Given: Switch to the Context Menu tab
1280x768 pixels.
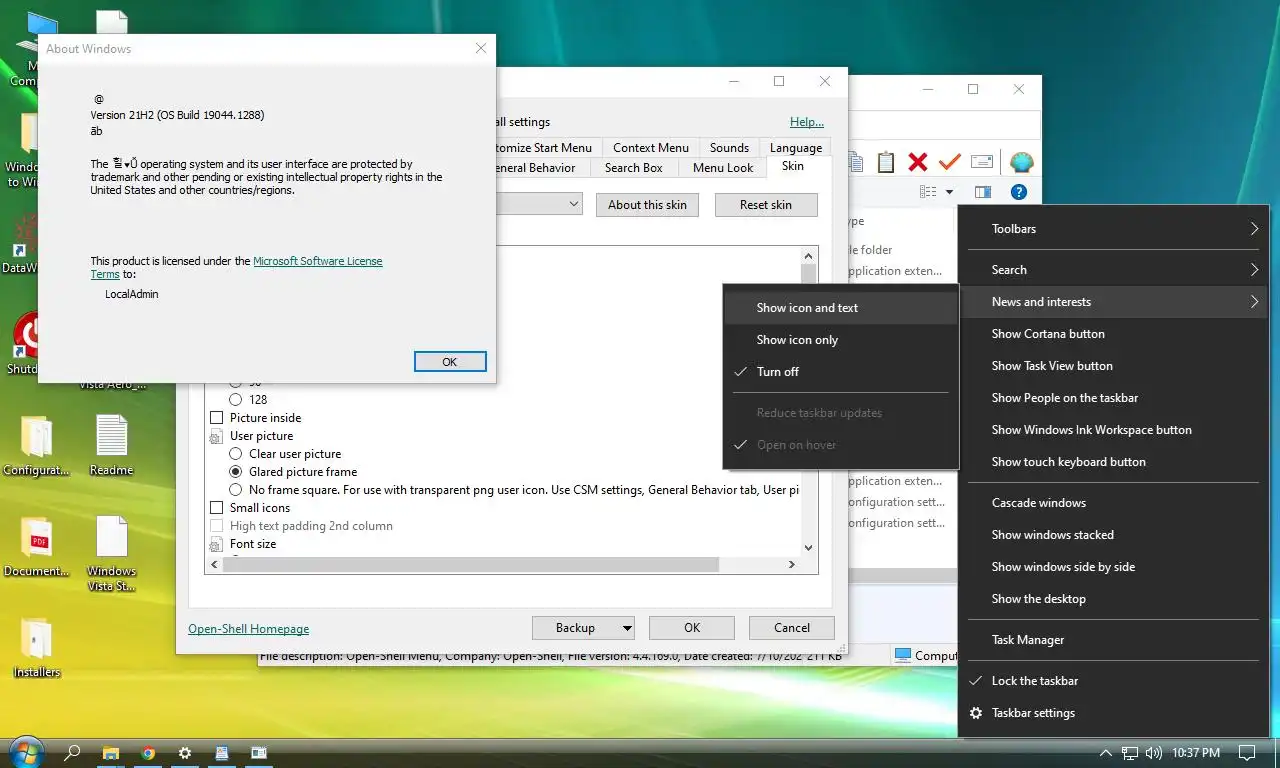Looking at the screenshot, I should click(651, 148).
